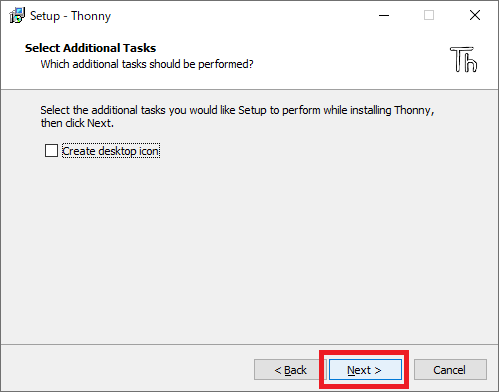Cancel the Thonny installation
499x392 pixels.
point(450,370)
